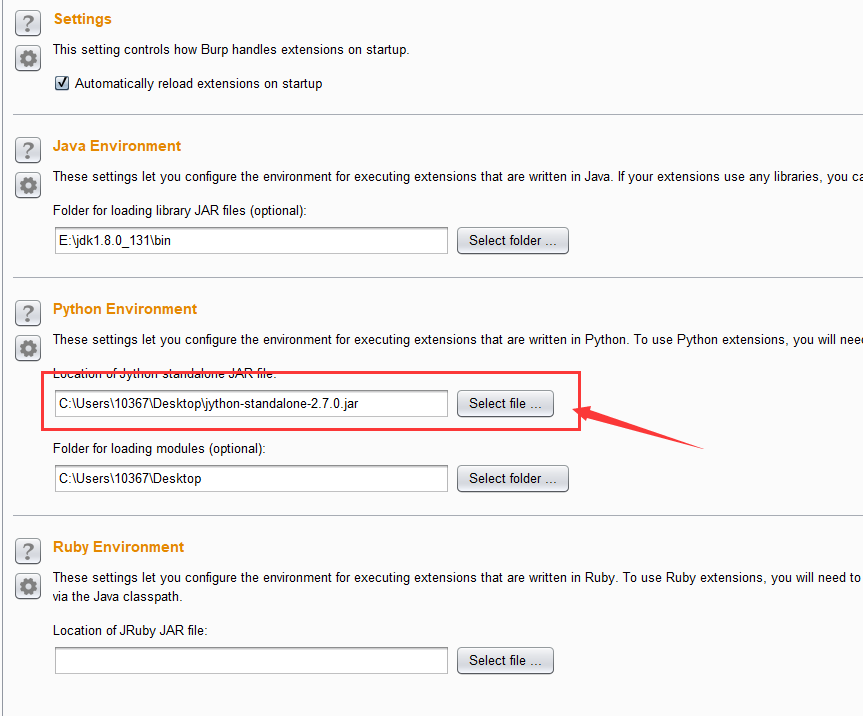Click the empty JRuby JAR location field
This screenshot has height=716, width=863.
[251, 661]
